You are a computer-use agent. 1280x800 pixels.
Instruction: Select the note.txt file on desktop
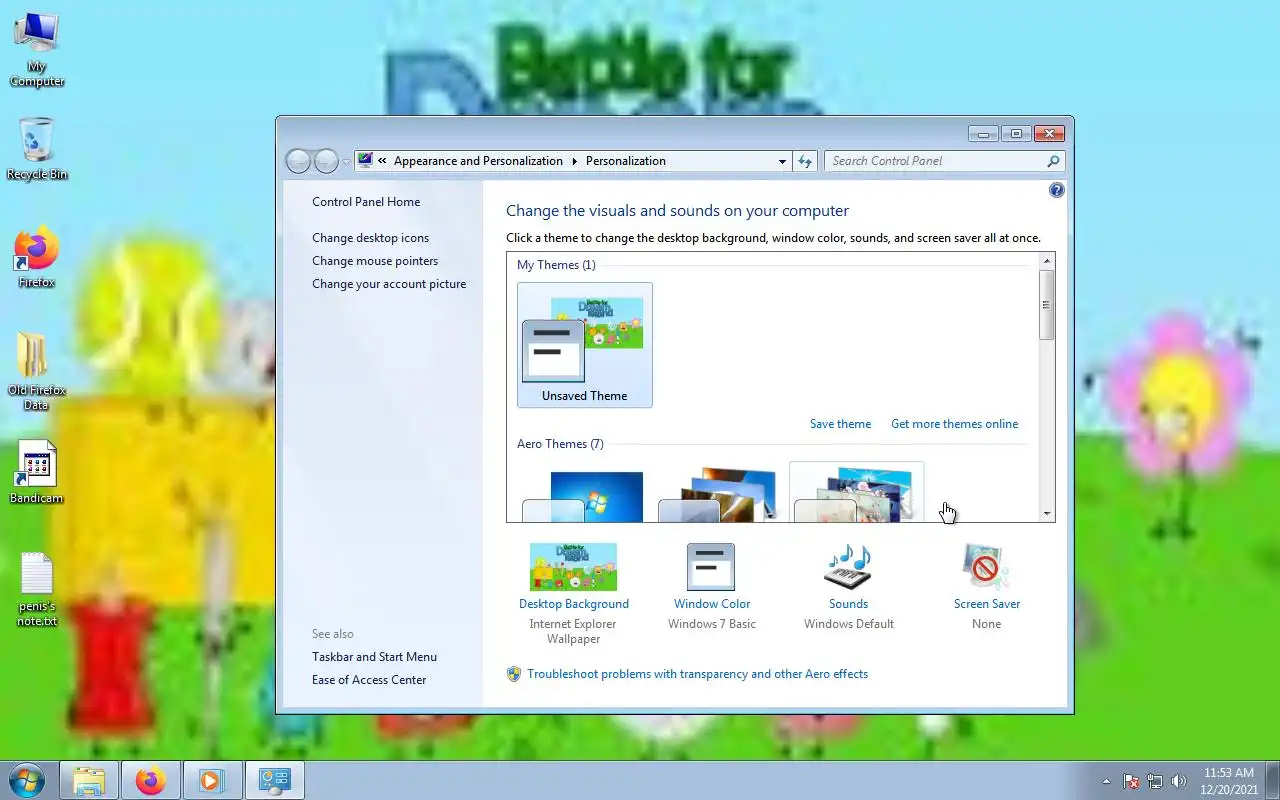37,589
